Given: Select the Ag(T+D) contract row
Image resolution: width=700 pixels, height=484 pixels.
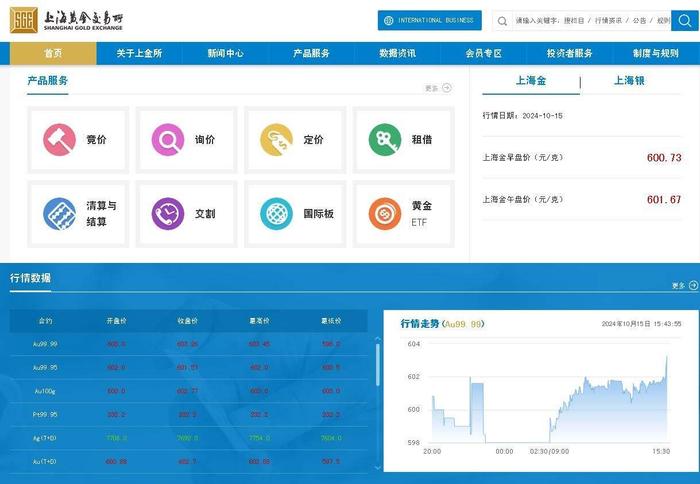Looking at the screenshot, I should (x=189, y=438).
